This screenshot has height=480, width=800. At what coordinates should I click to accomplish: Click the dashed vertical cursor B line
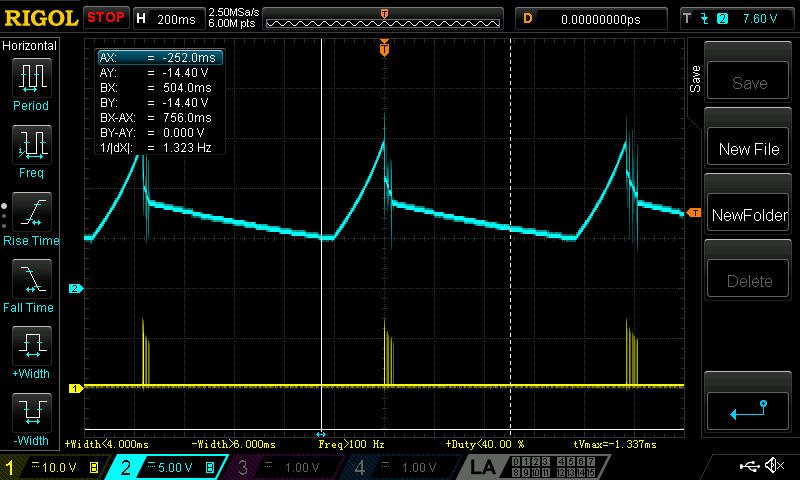click(511, 235)
